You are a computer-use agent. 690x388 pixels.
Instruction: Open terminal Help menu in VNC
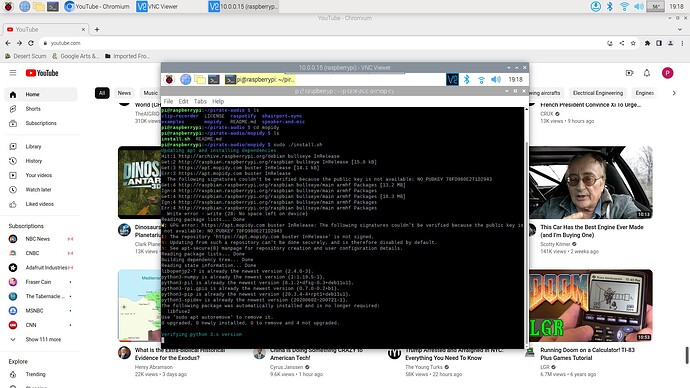(x=218, y=101)
